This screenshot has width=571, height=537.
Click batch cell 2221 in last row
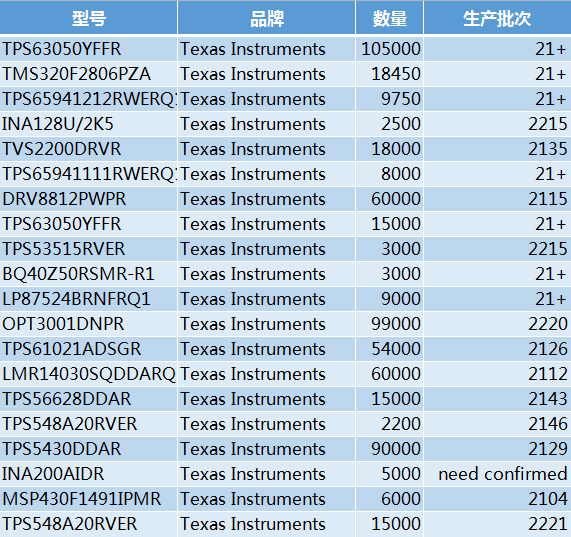click(497, 524)
